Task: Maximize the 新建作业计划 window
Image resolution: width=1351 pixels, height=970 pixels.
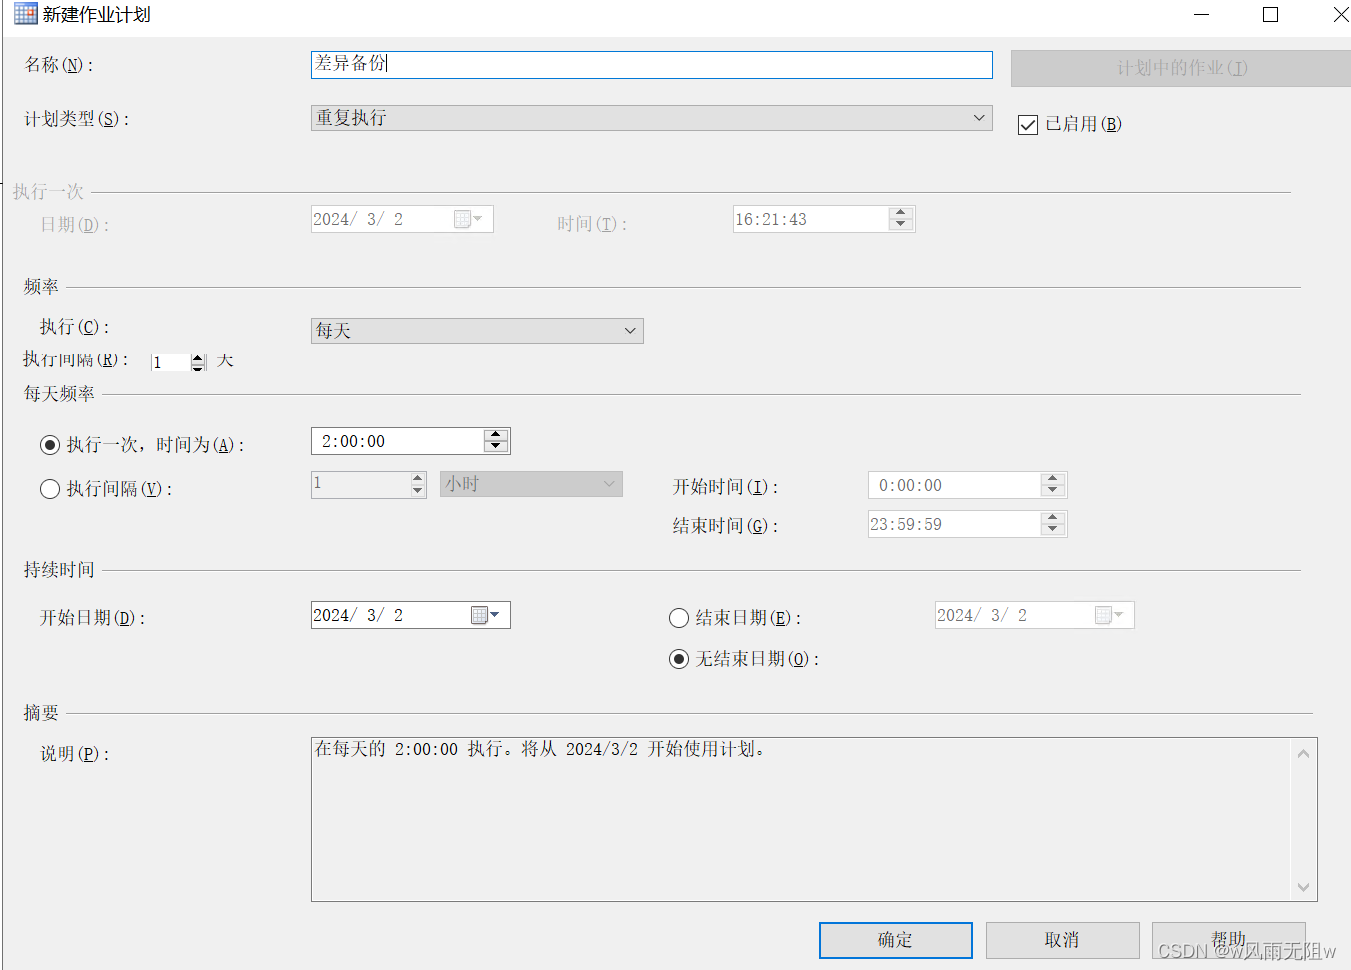Action: [x=1270, y=15]
